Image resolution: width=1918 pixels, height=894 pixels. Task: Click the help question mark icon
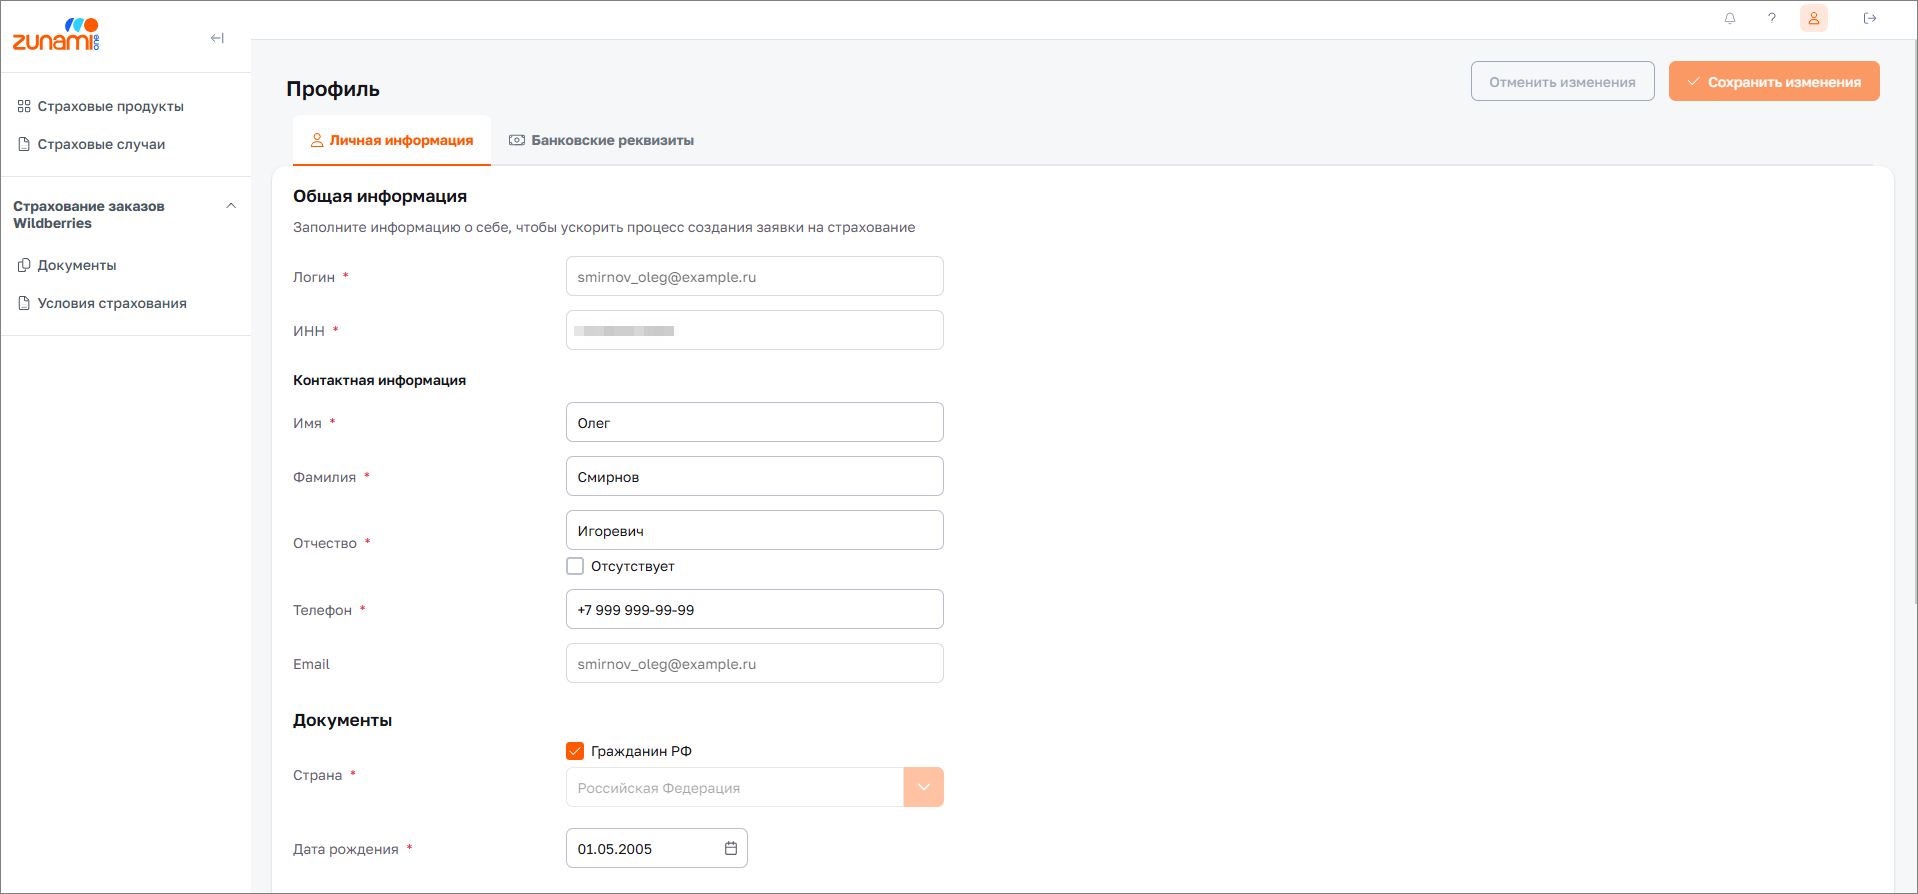pos(1772,18)
